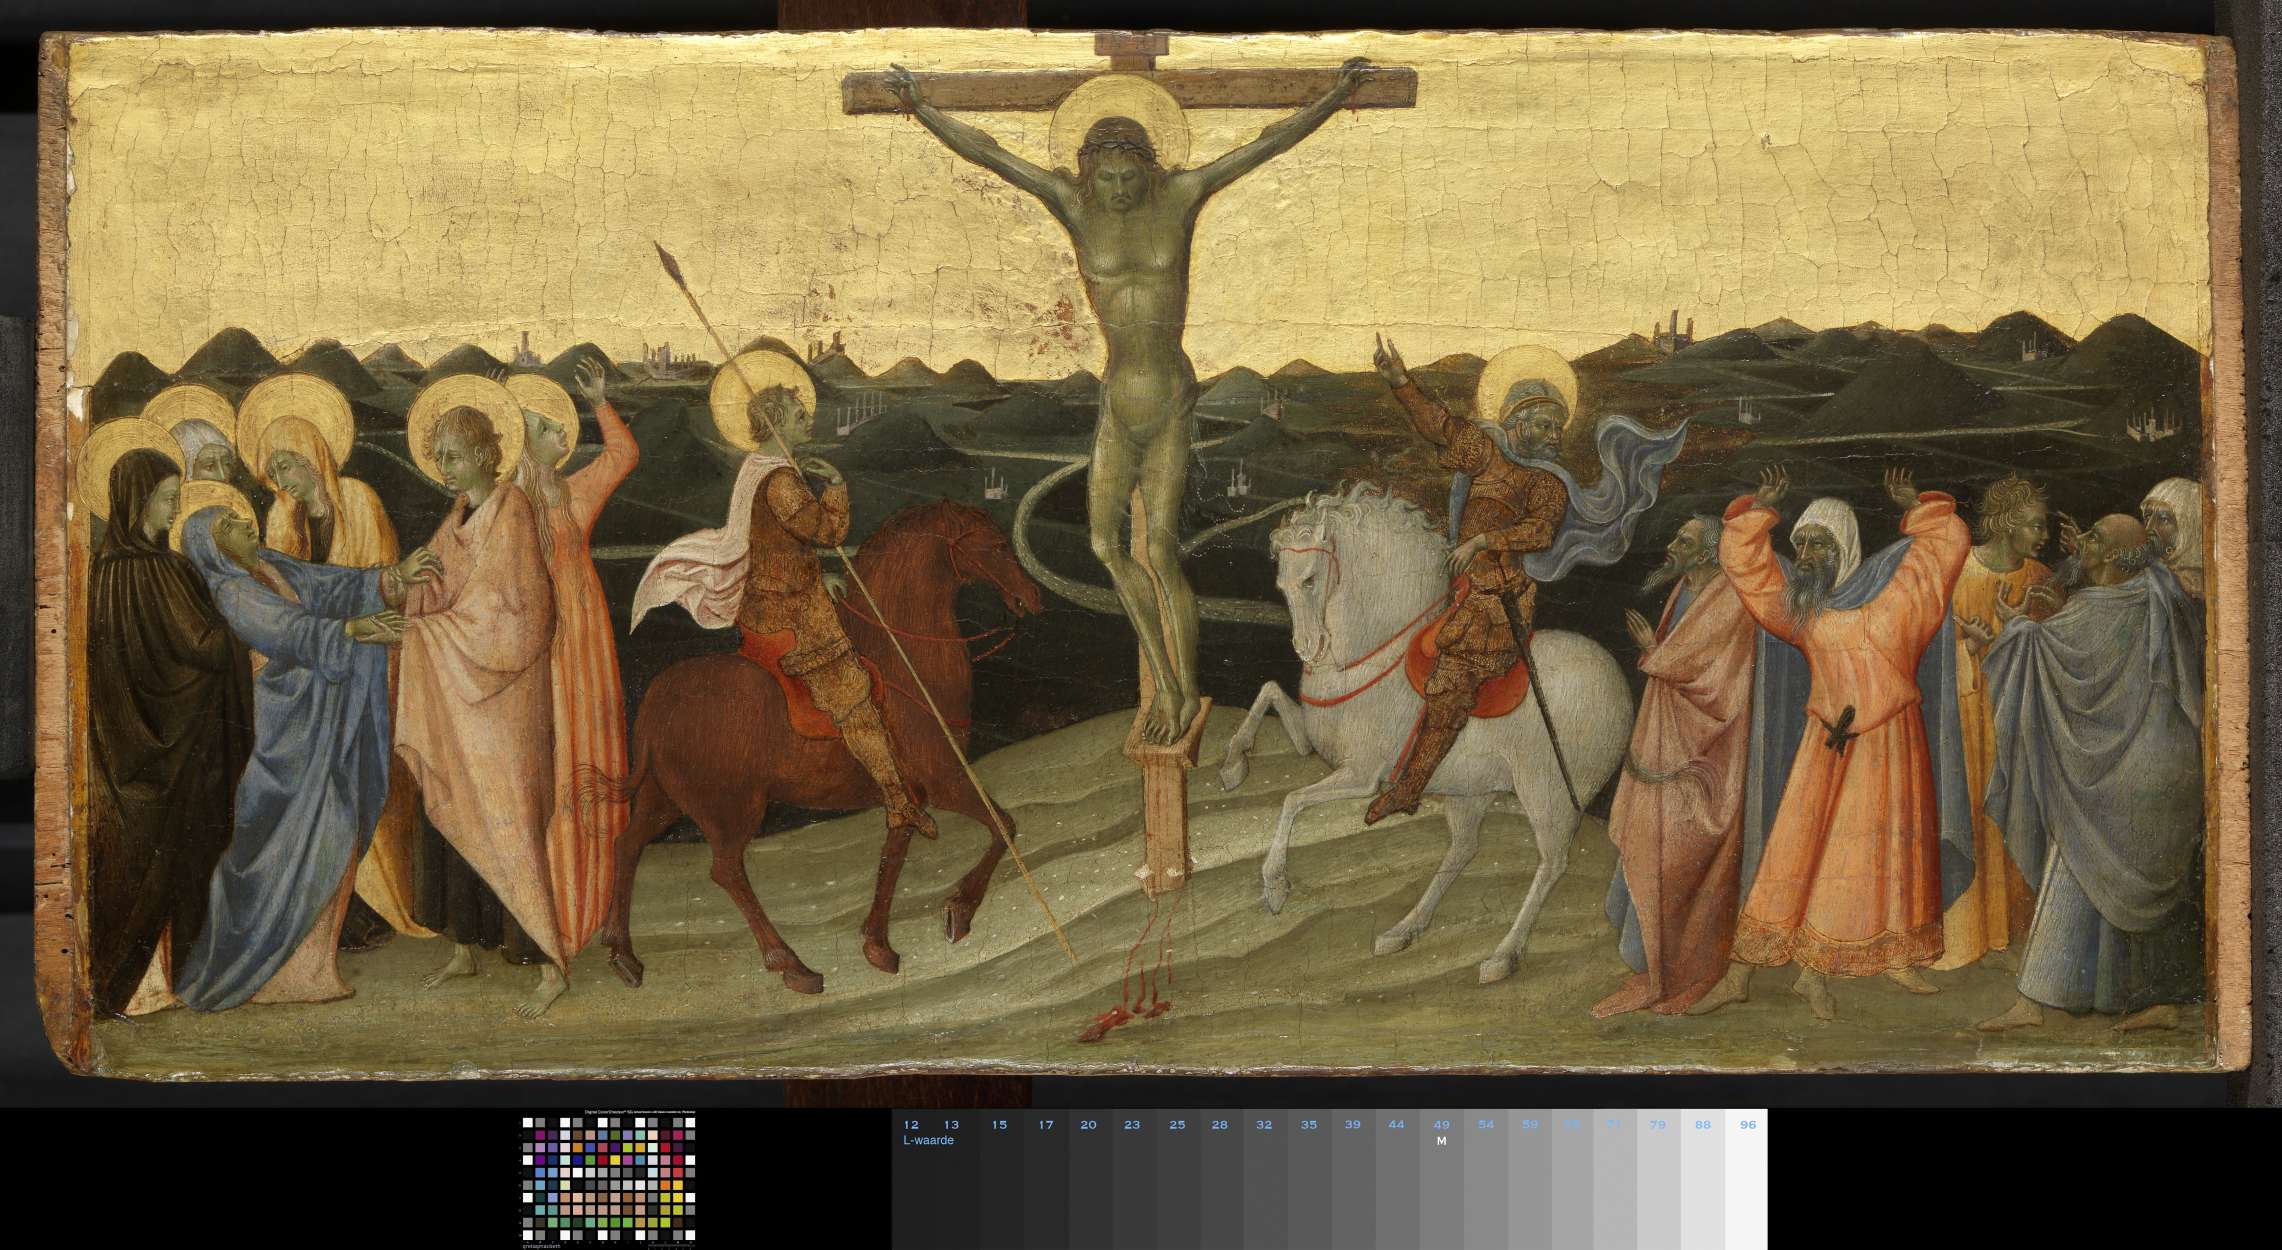
Task: Click the ColorChecker color chart
Action: point(608,1179)
